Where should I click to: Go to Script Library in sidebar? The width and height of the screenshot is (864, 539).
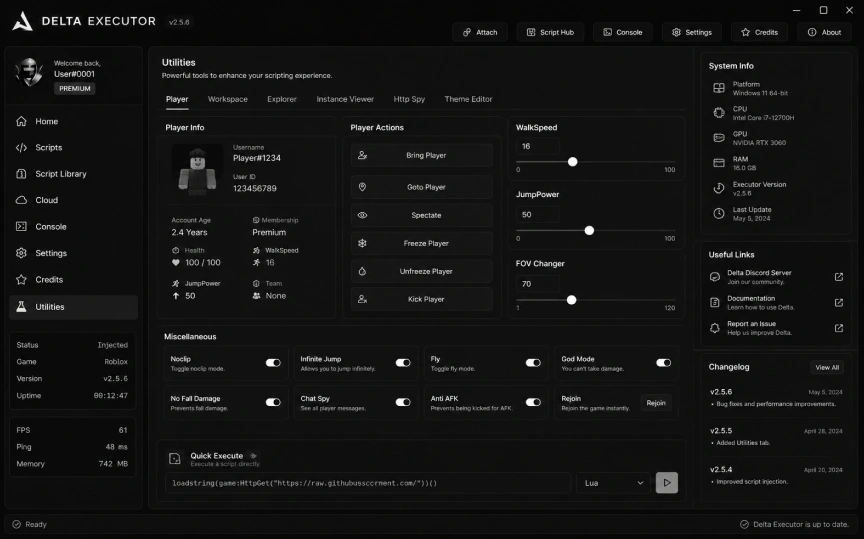click(73, 174)
